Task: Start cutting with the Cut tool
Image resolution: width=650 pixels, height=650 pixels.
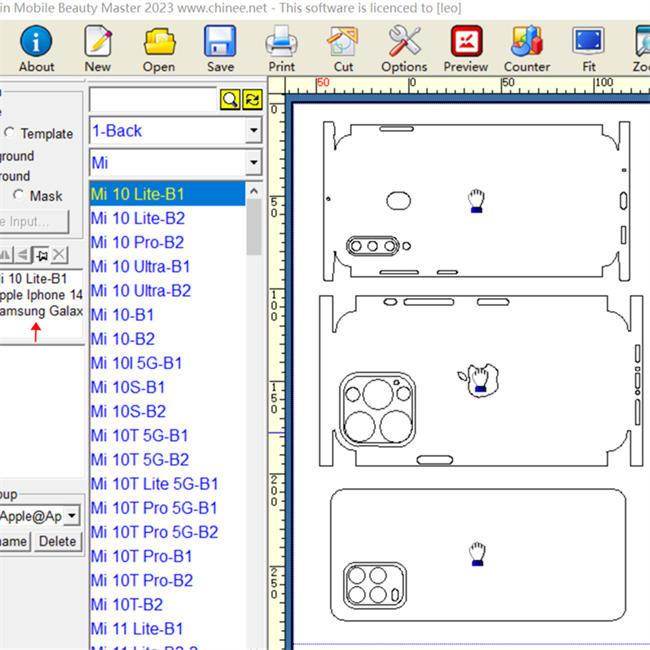Action: [343, 48]
